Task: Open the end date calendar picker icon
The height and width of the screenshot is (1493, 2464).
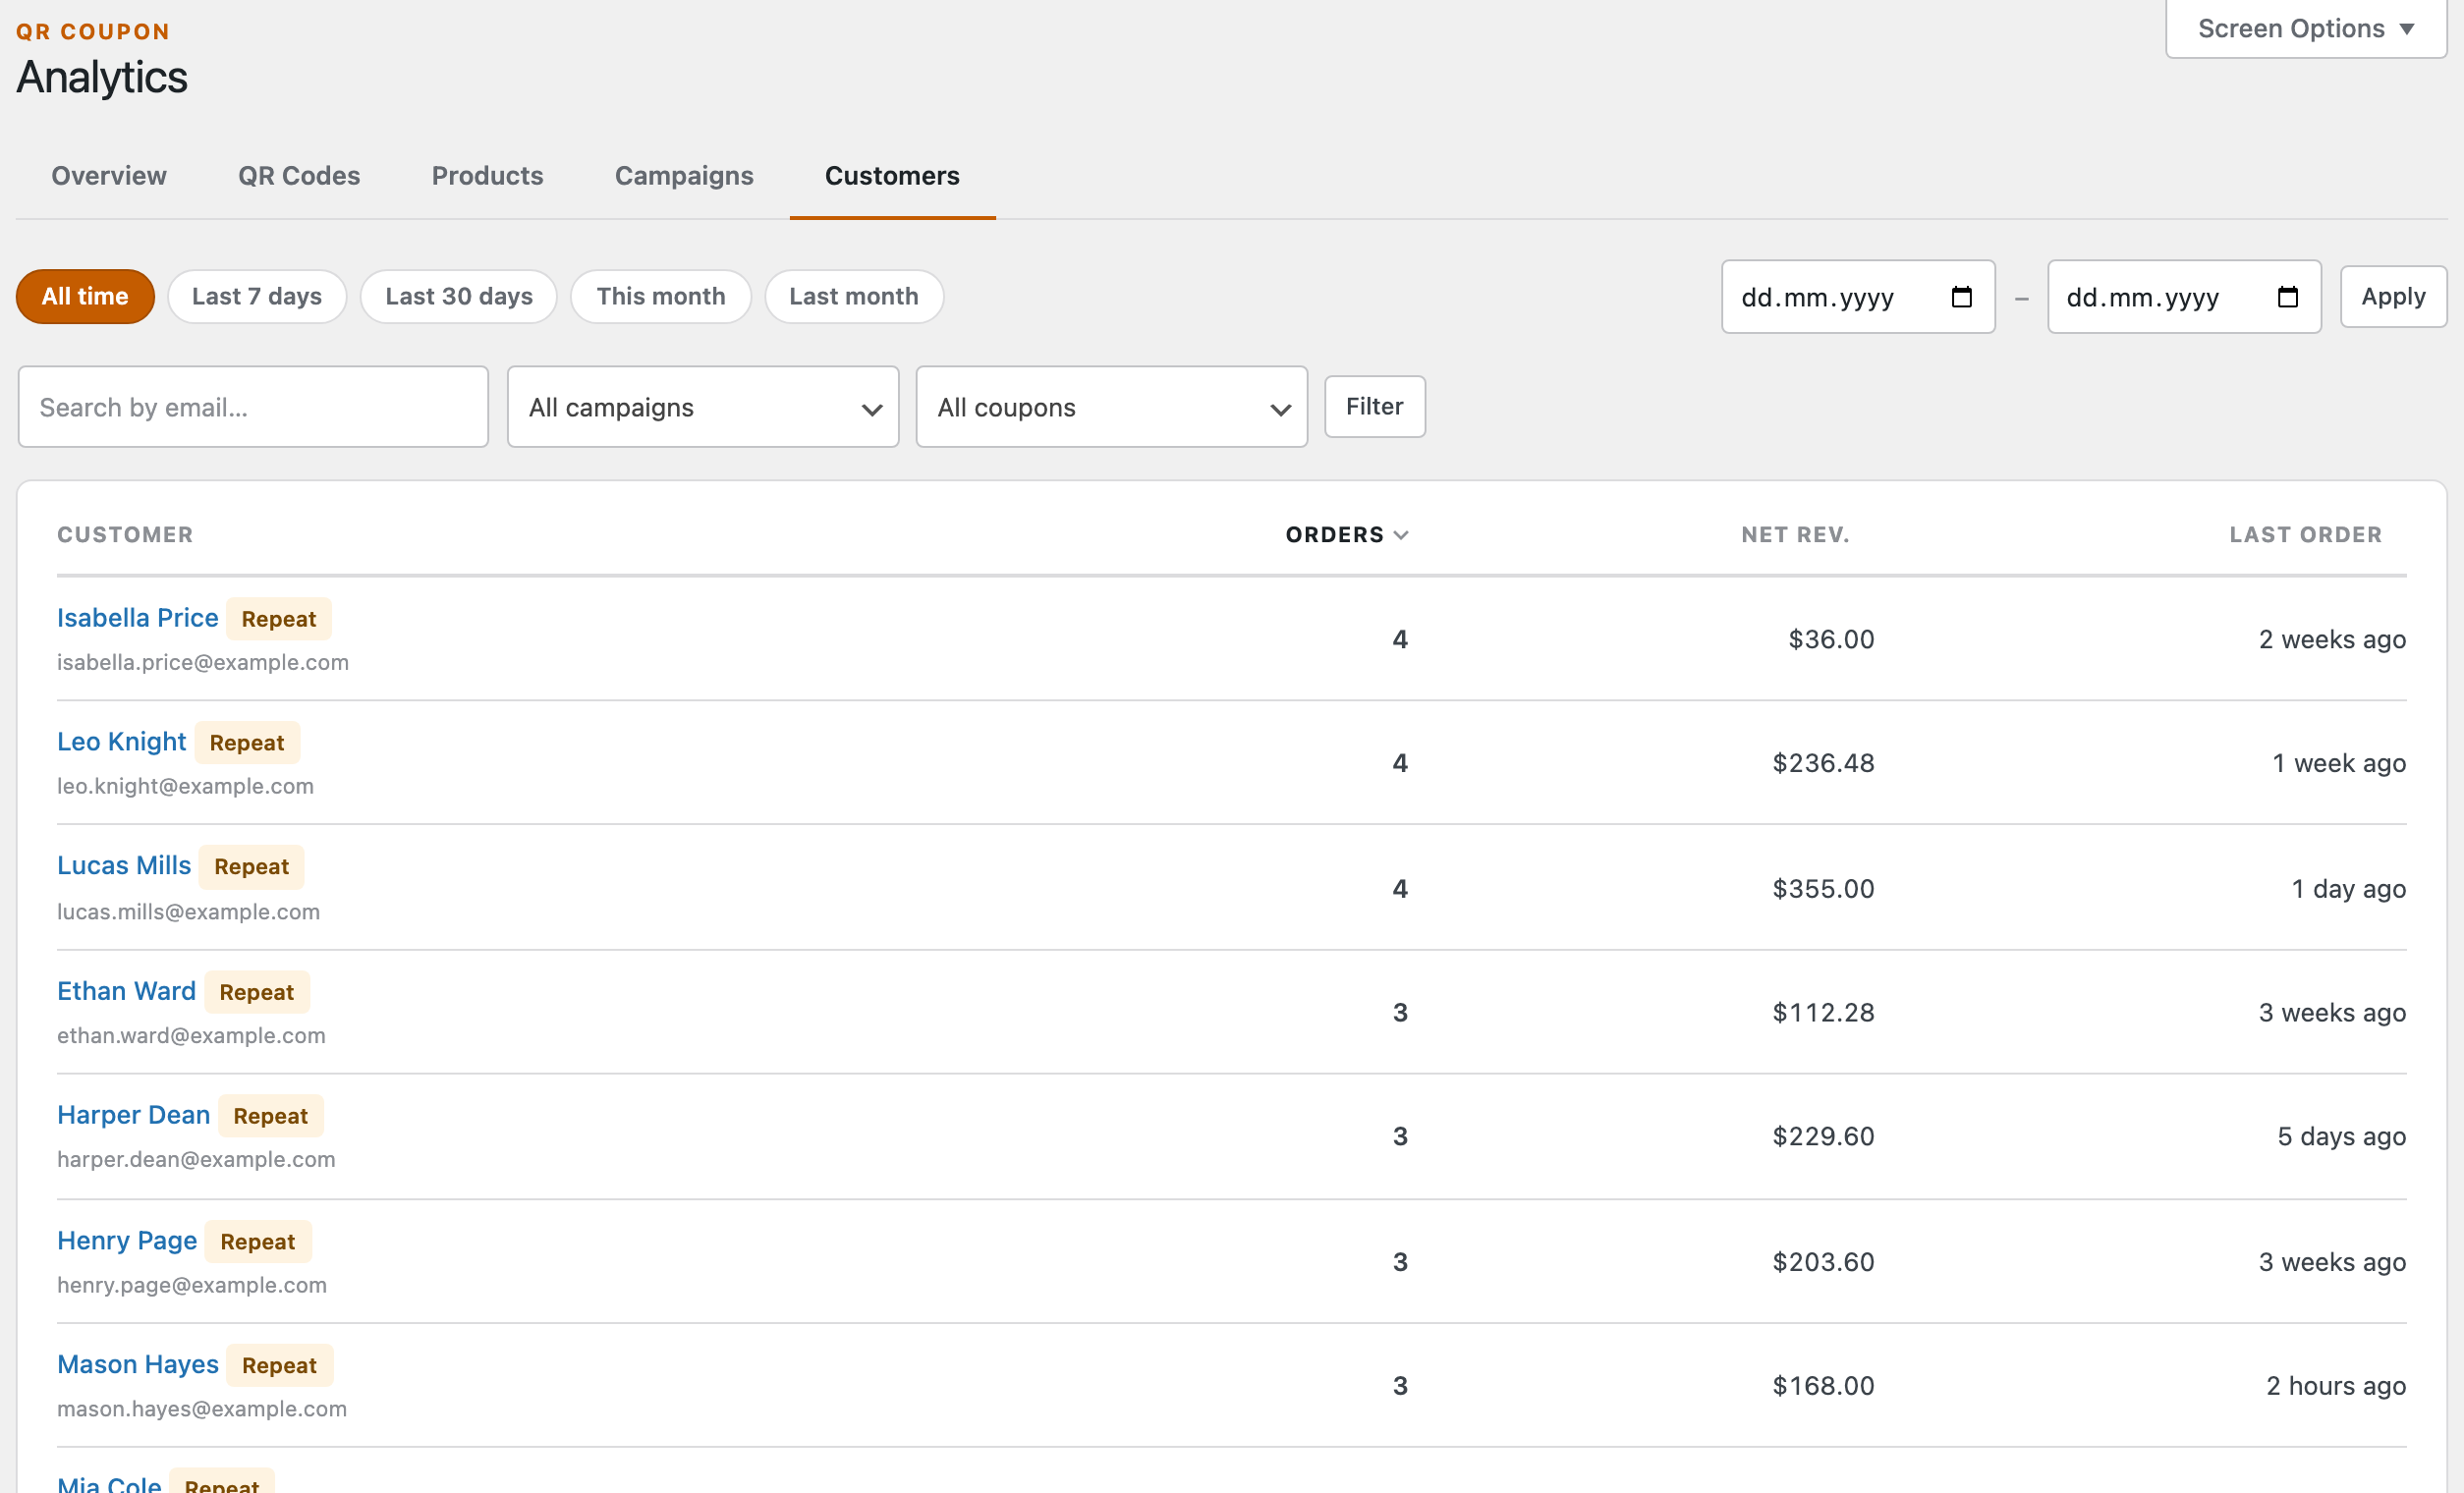Action: pyautogui.click(x=2287, y=297)
